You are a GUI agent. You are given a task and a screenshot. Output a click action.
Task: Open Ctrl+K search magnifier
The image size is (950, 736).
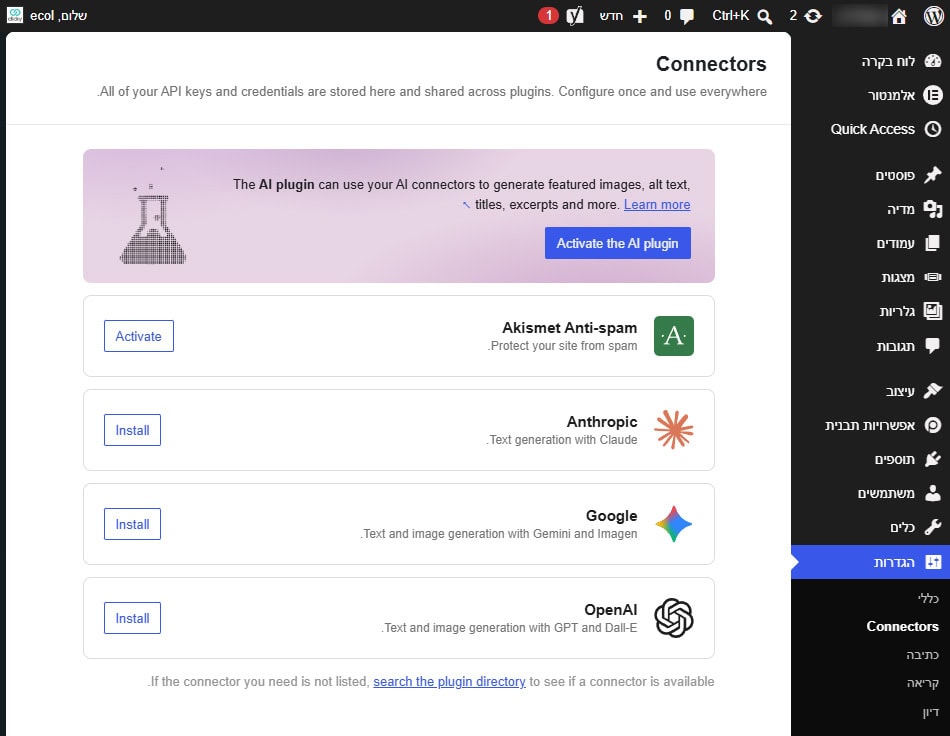pyautogui.click(x=765, y=16)
